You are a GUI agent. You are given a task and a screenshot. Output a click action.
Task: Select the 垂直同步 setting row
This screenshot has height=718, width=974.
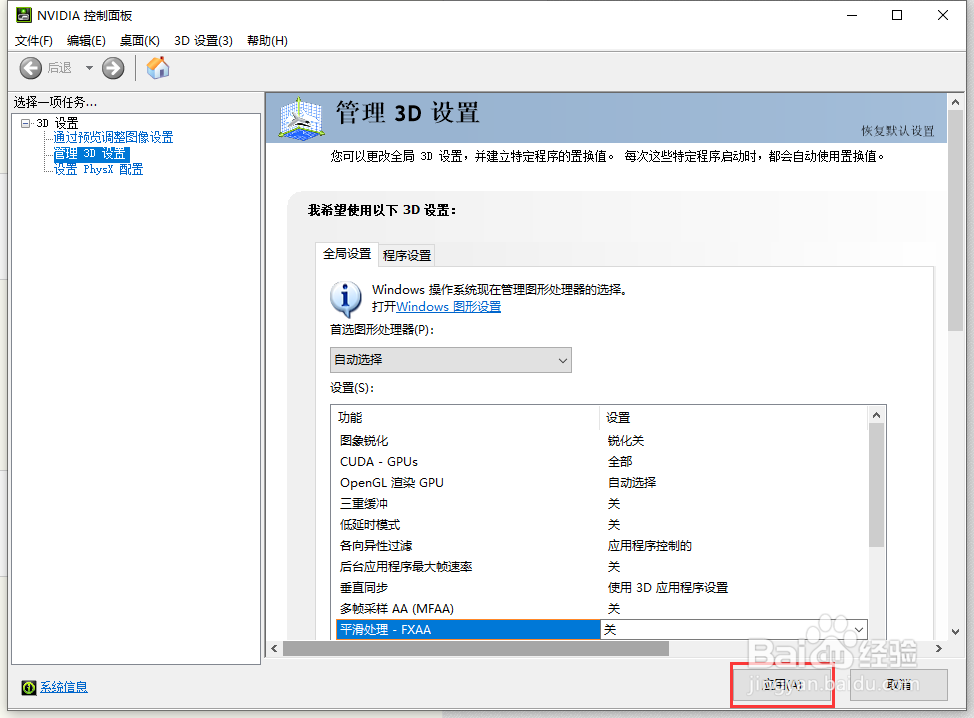tap(601, 588)
